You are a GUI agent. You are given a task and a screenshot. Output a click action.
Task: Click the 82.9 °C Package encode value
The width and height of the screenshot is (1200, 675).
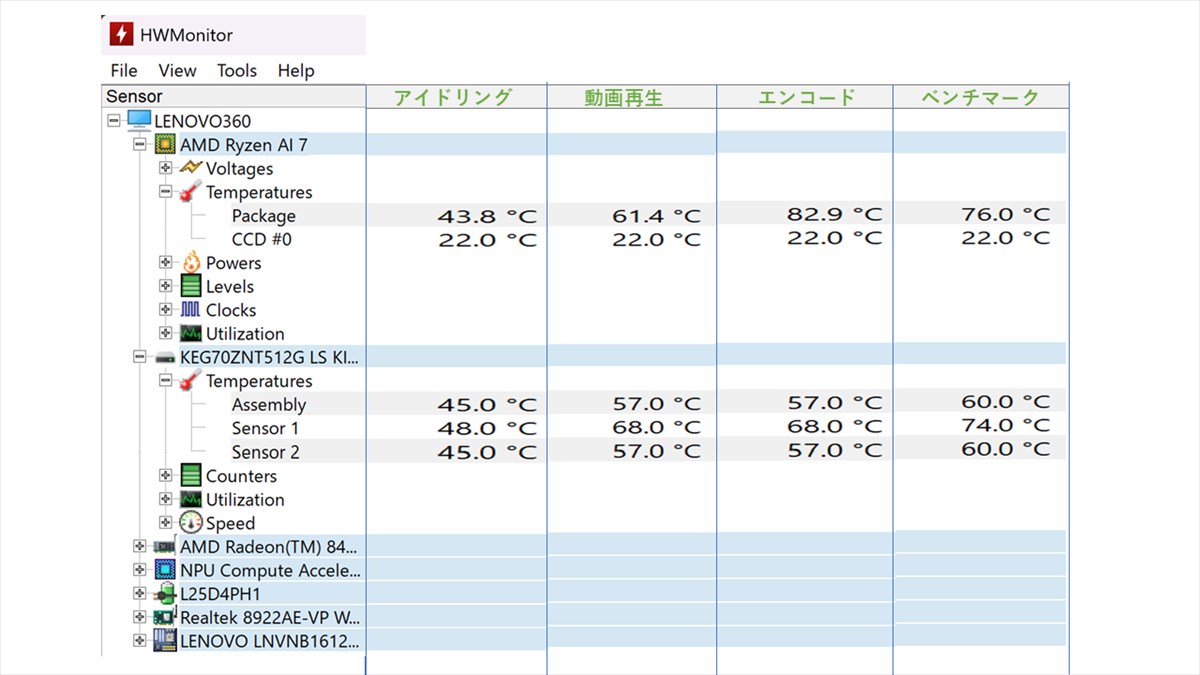point(834,214)
